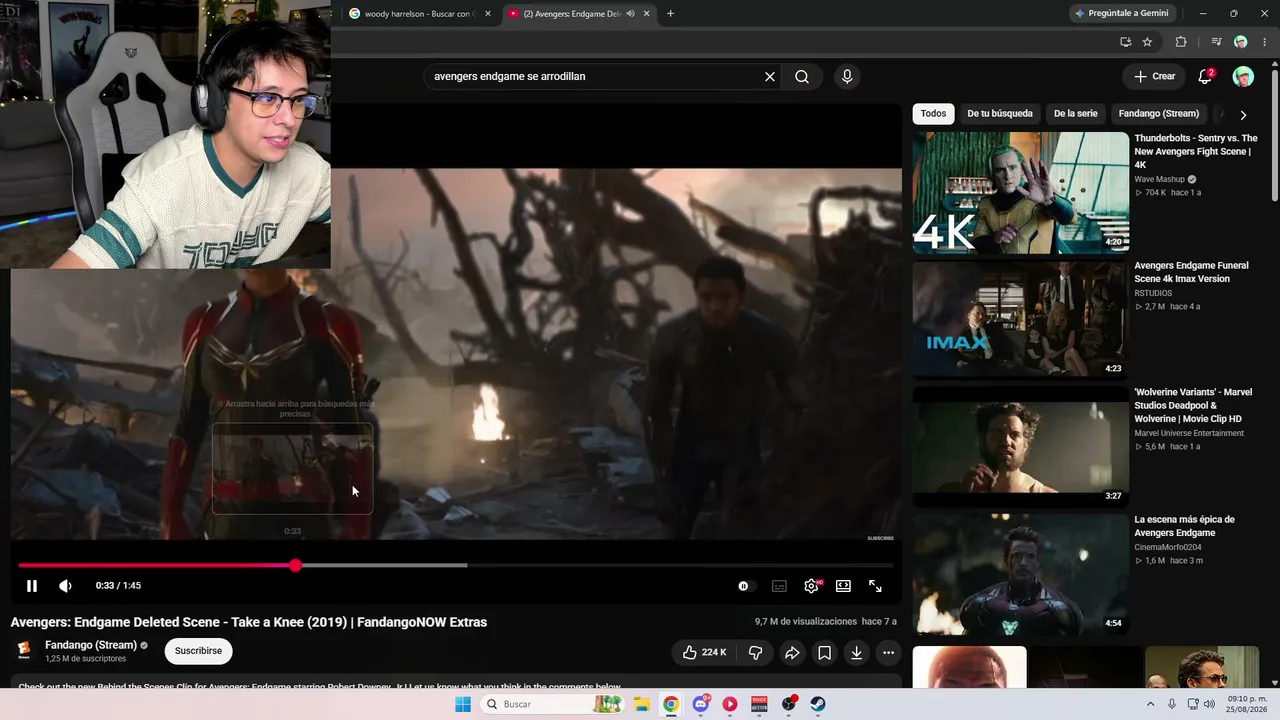Play the Wolverine Variants clip thumbnail
The height and width of the screenshot is (720, 1280).
[1021, 447]
